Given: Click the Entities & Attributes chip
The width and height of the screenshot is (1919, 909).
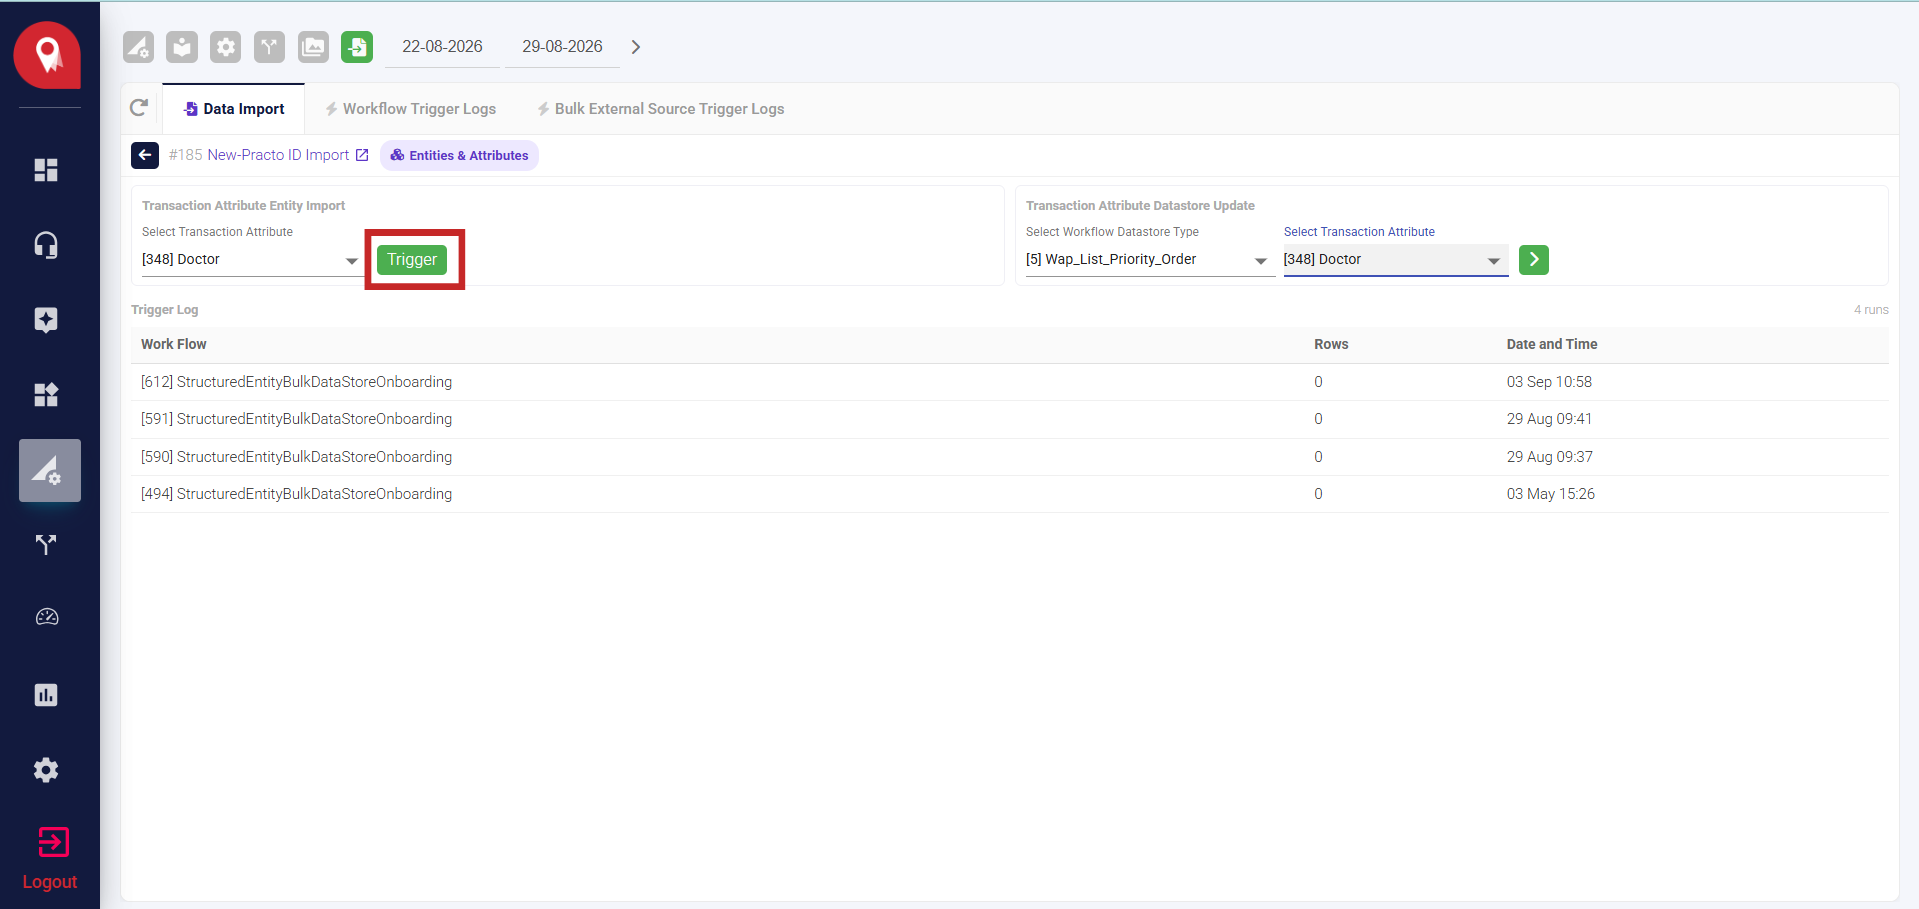Looking at the screenshot, I should [x=459, y=155].
